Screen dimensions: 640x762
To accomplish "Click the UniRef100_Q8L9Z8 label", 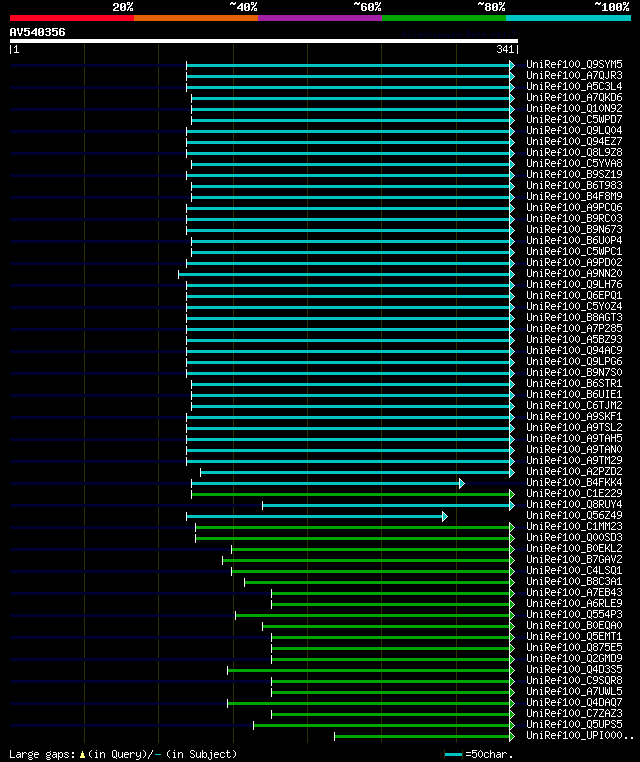I will click(574, 153).
